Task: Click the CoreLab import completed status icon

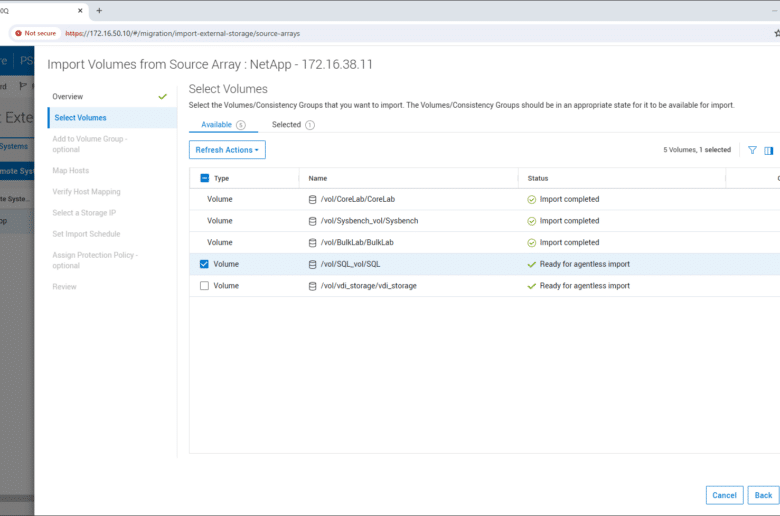Action: point(531,200)
